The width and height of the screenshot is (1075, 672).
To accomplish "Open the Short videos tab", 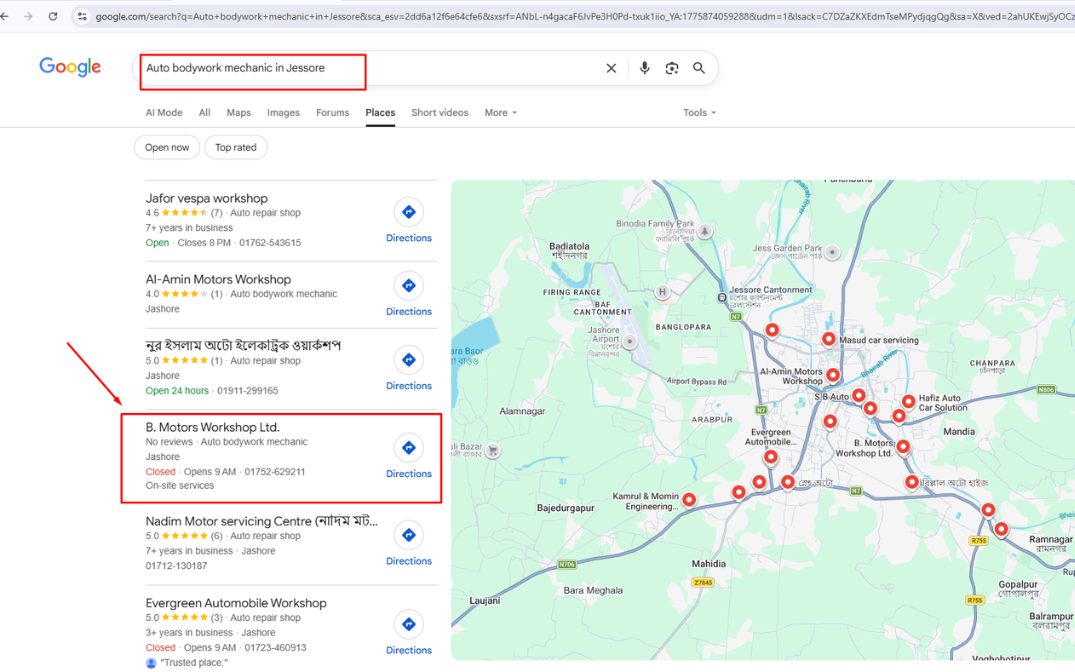I will coord(439,113).
